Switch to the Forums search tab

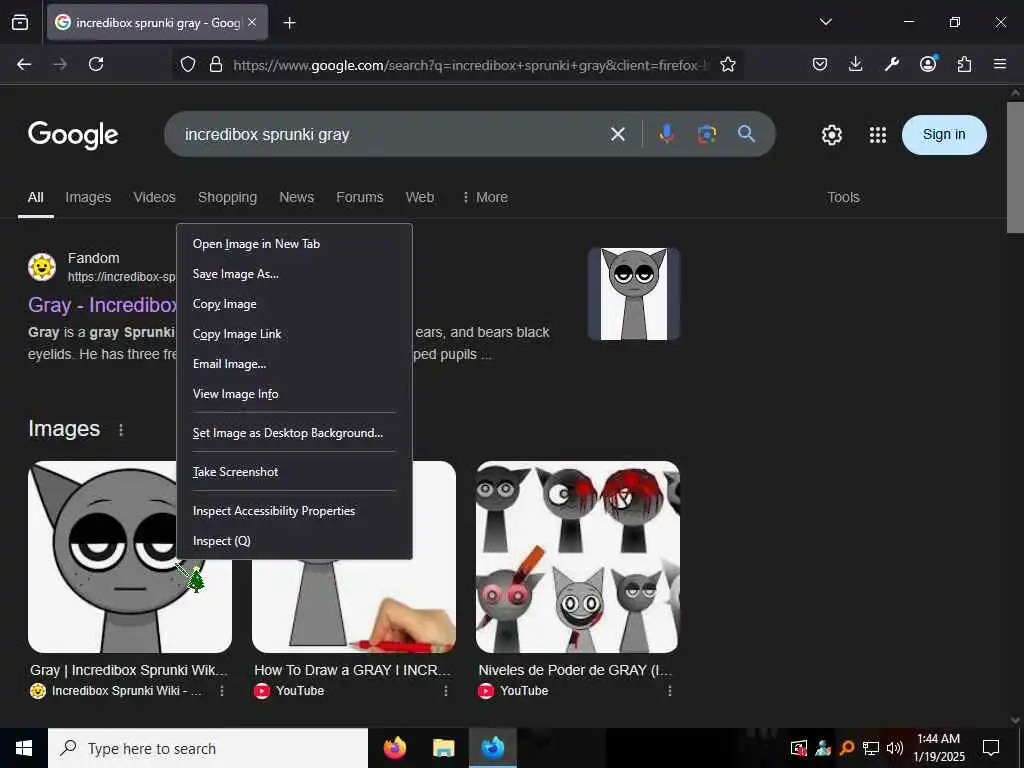point(360,197)
